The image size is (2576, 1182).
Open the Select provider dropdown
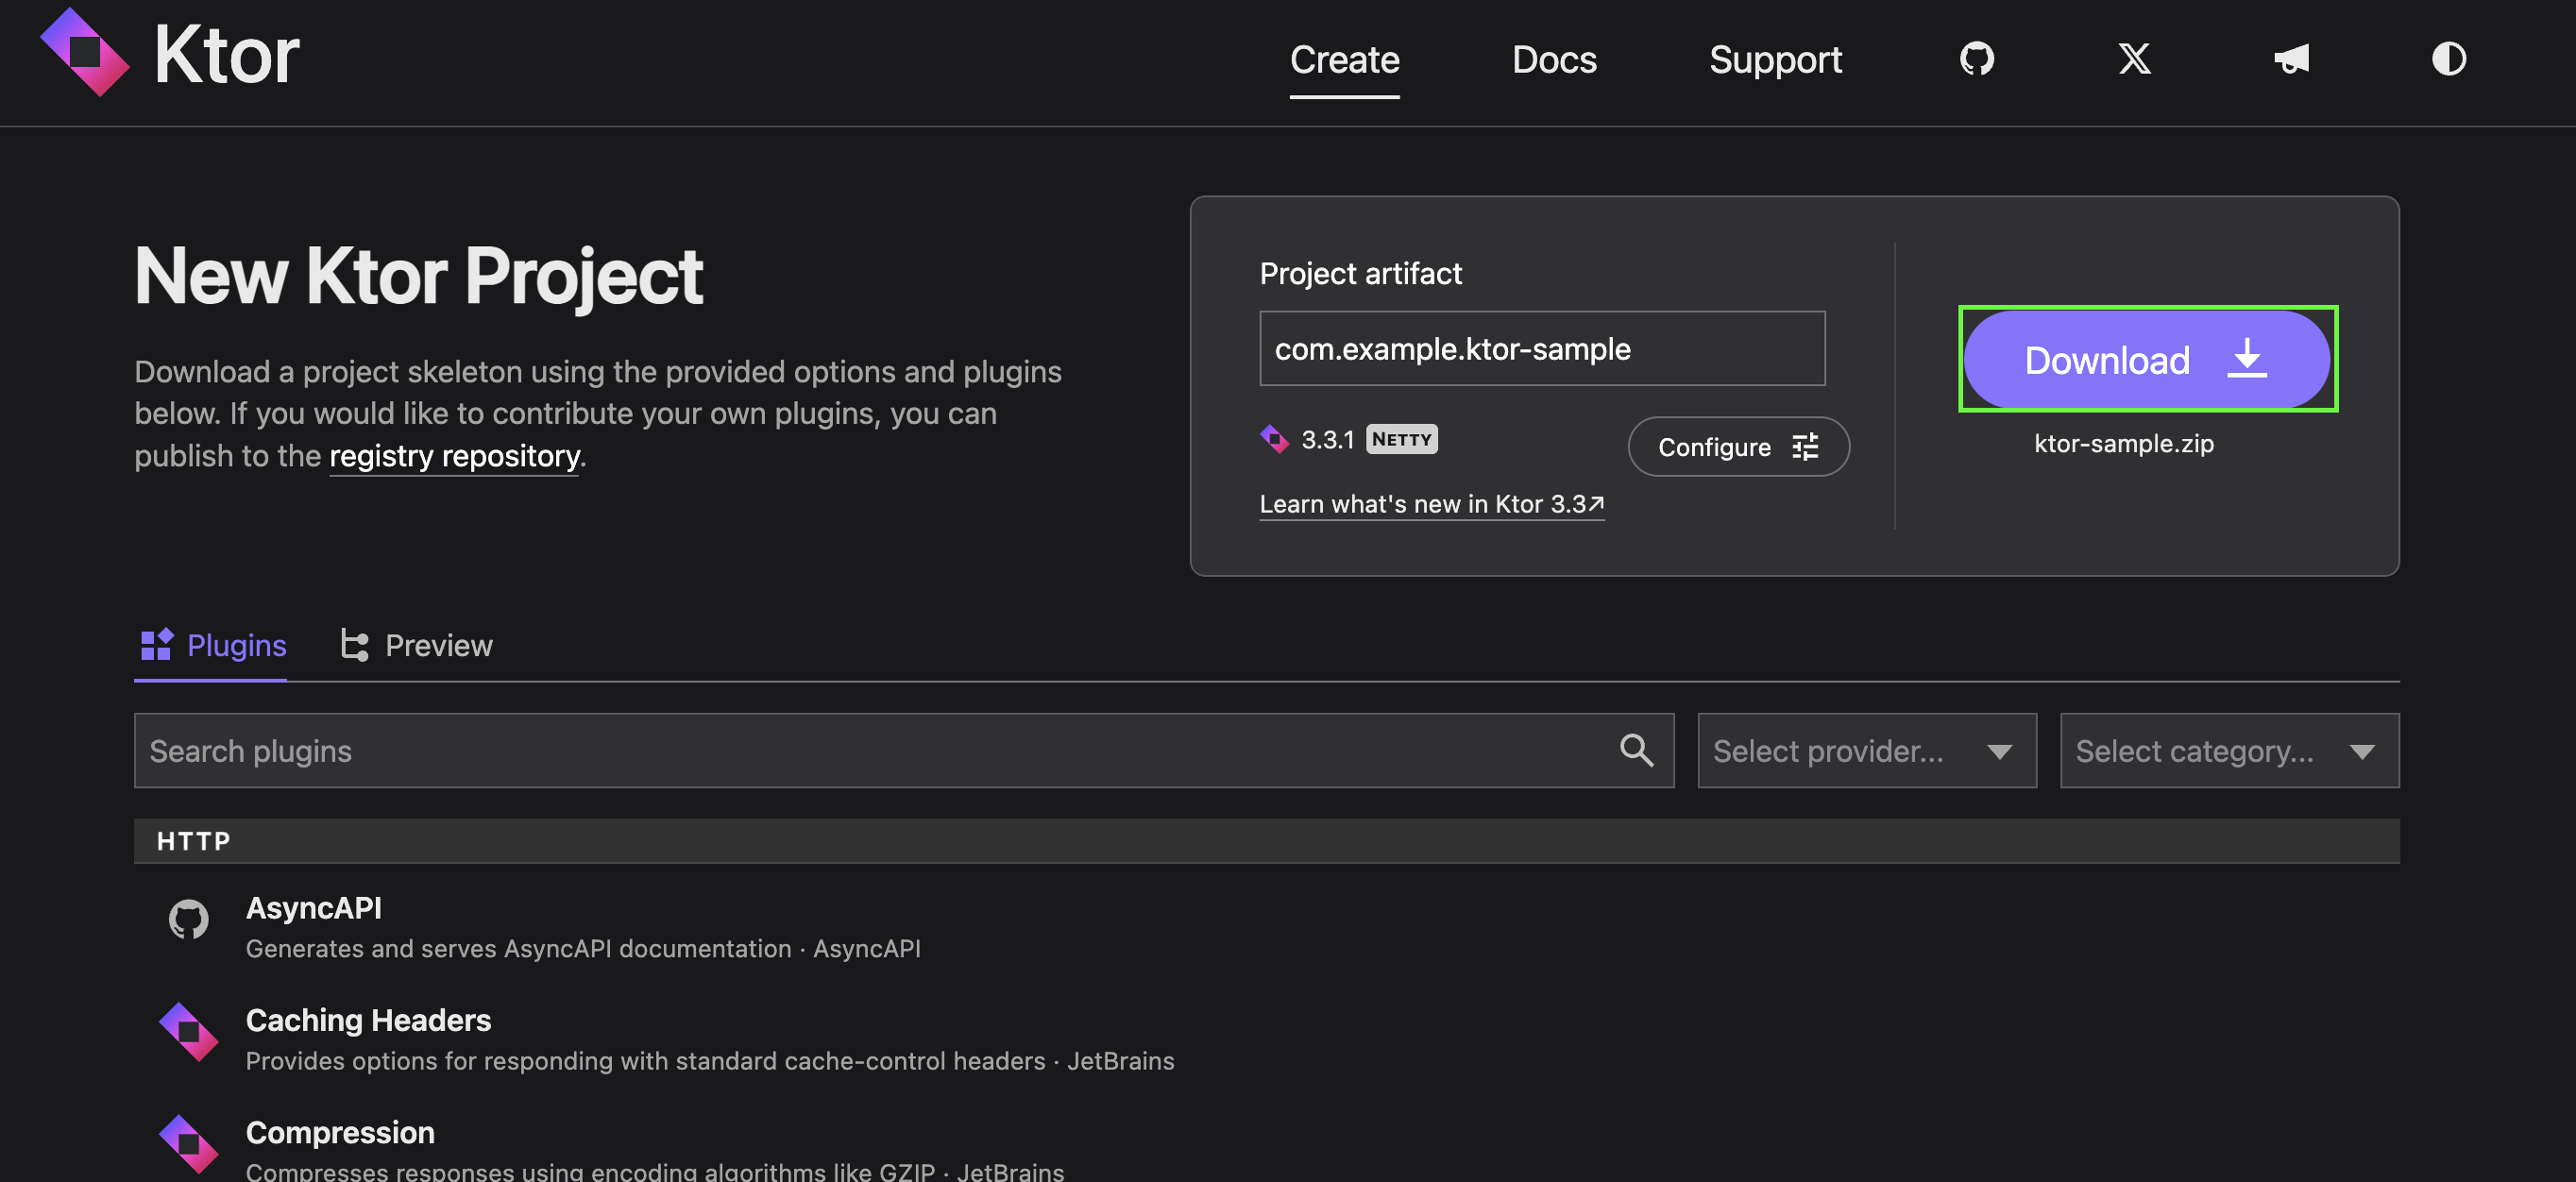pos(1866,750)
